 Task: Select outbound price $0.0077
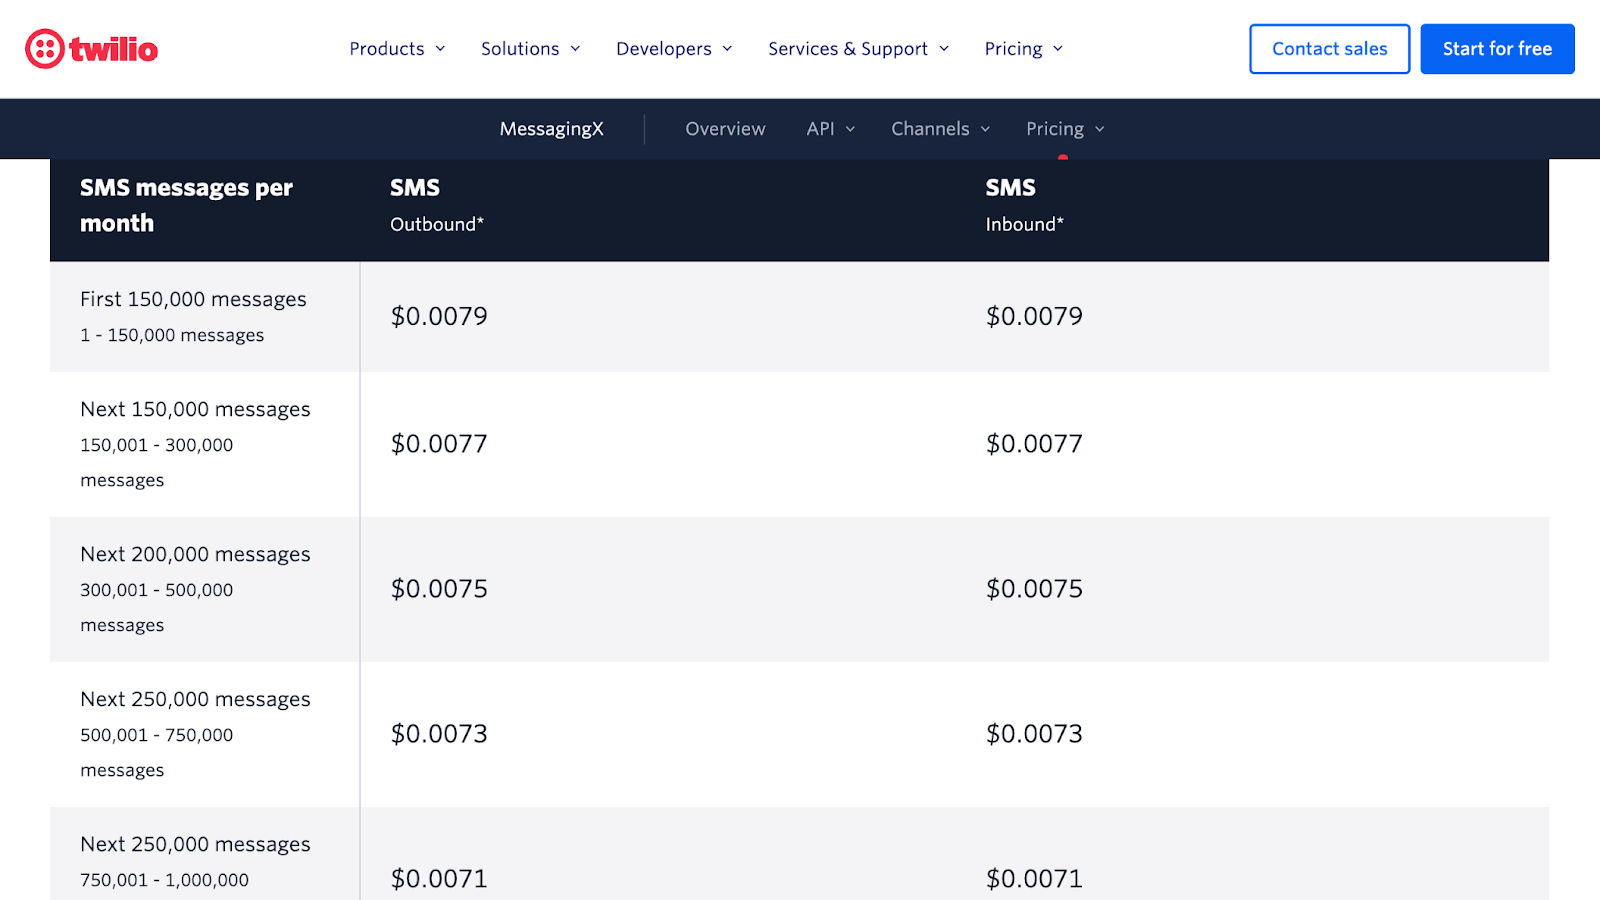point(439,444)
